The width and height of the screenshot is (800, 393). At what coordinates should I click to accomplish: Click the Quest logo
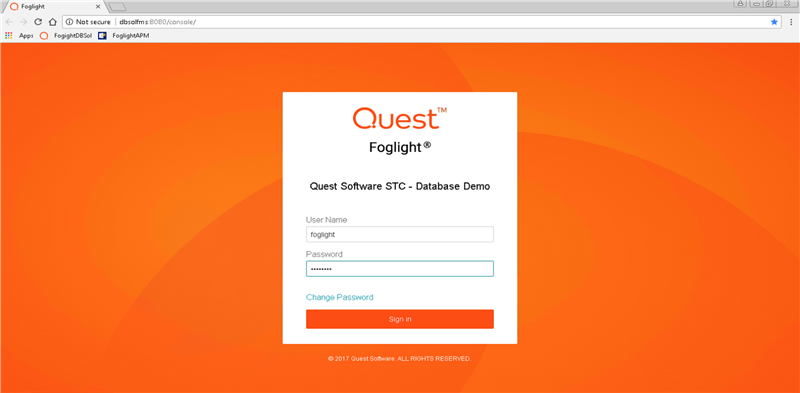(x=399, y=118)
